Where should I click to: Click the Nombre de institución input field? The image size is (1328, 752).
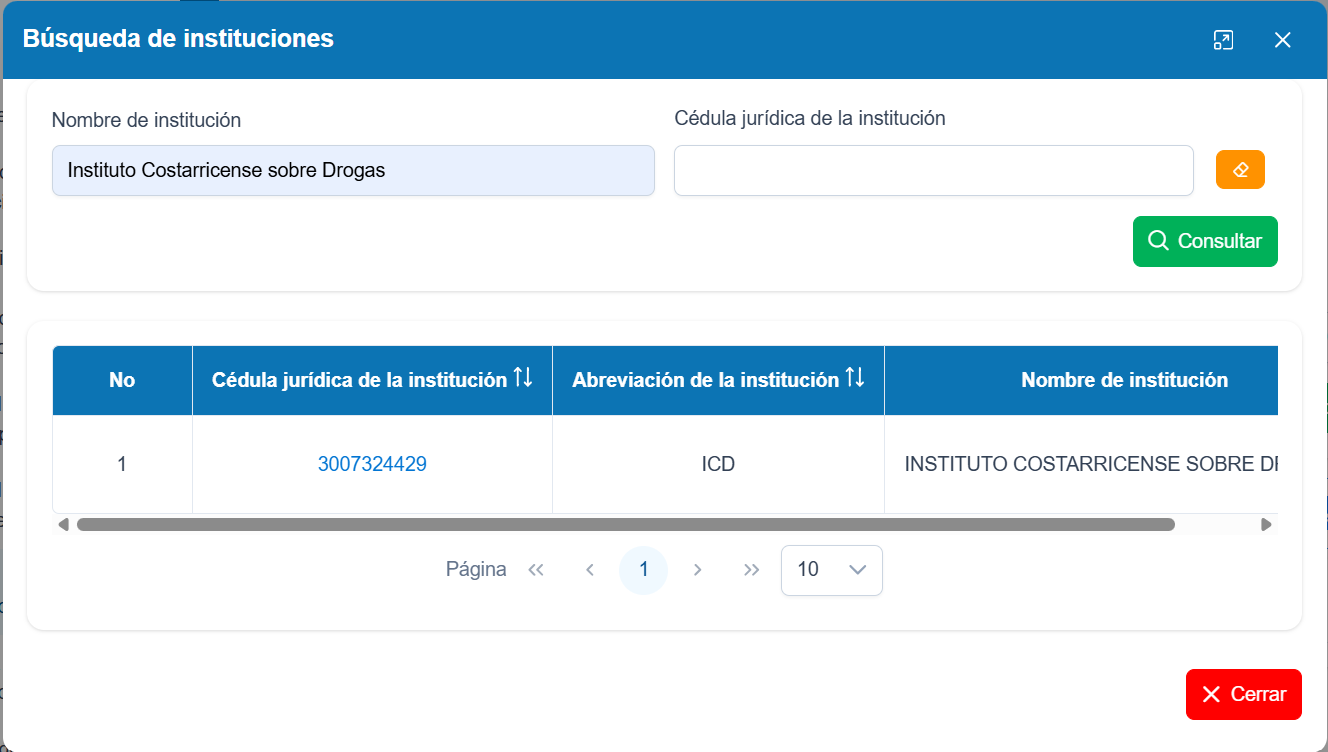click(352, 170)
